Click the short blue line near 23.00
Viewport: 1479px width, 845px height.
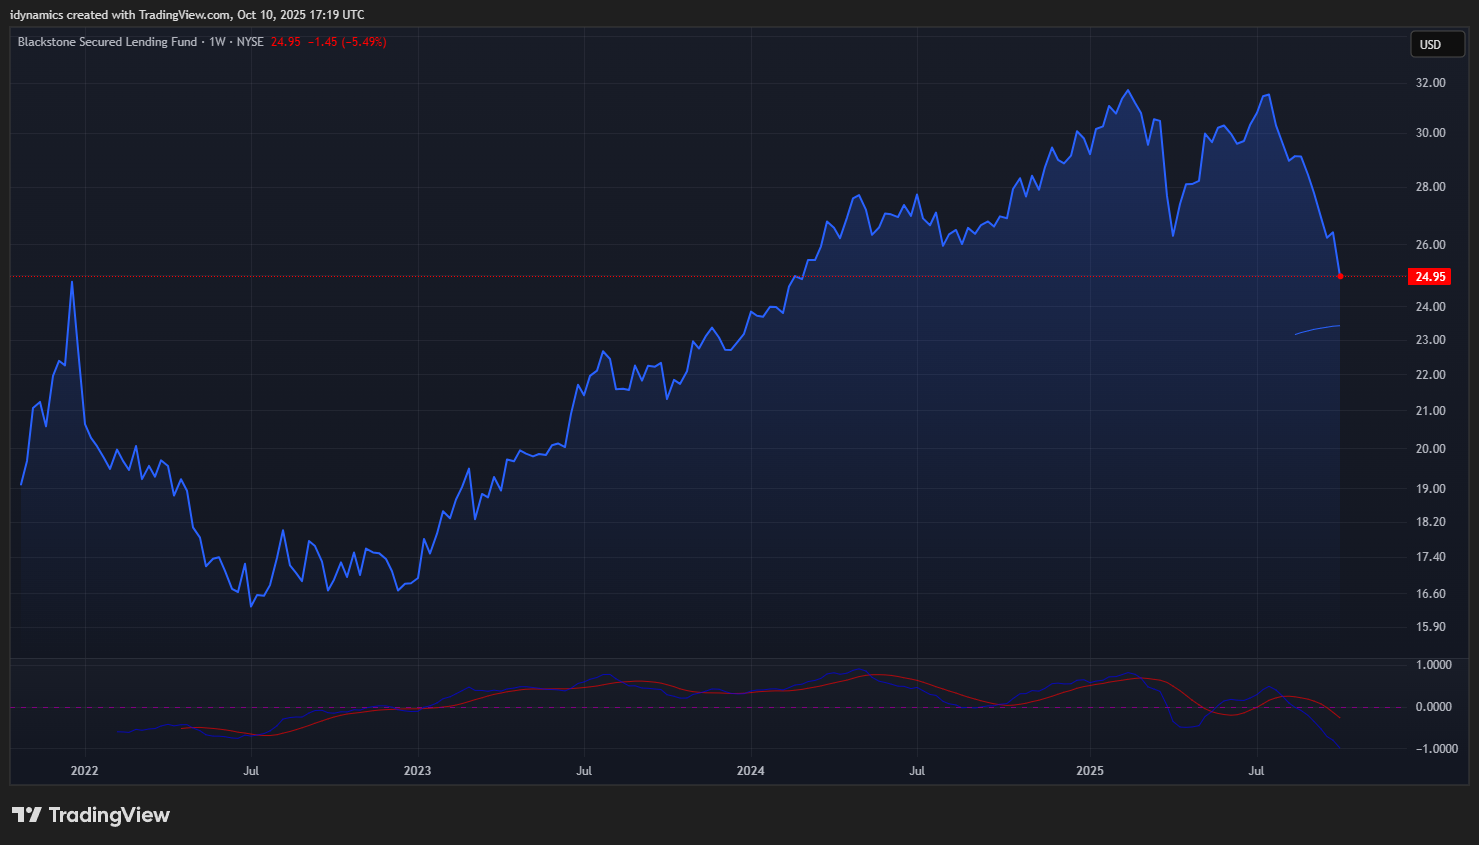pyautogui.click(x=1317, y=329)
